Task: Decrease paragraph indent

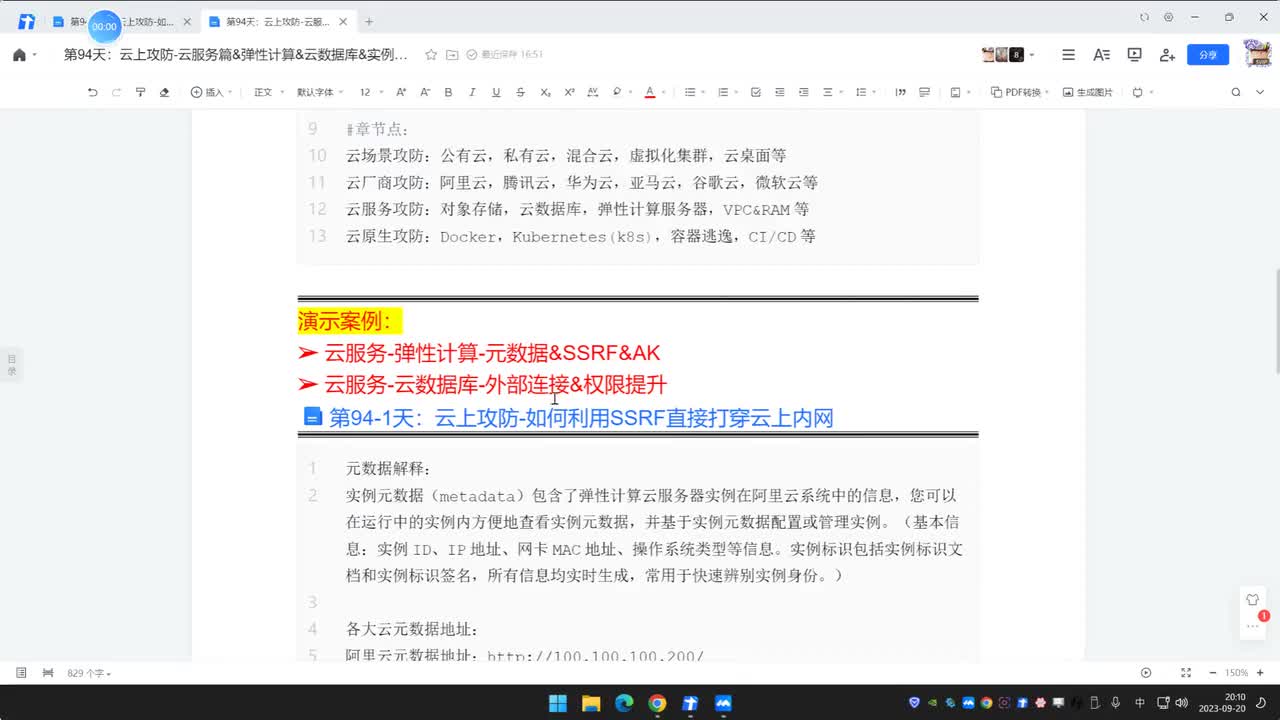Action: (x=780, y=92)
